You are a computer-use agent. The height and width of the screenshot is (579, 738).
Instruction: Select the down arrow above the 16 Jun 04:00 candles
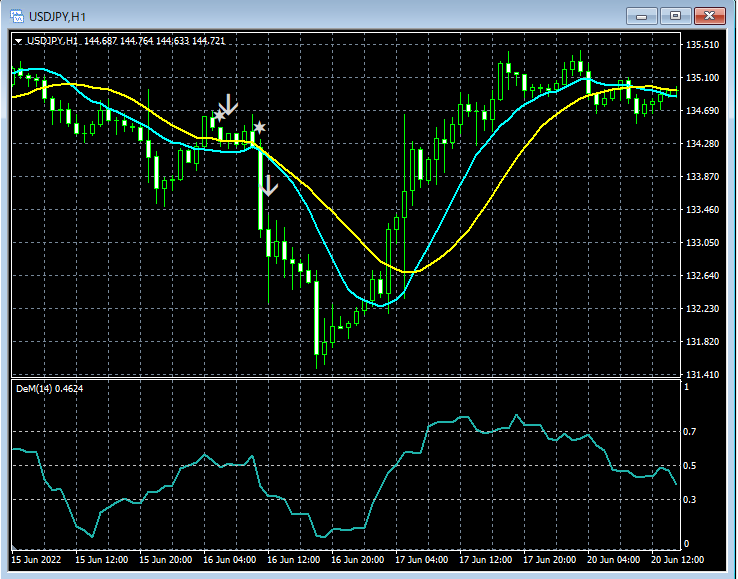228,104
